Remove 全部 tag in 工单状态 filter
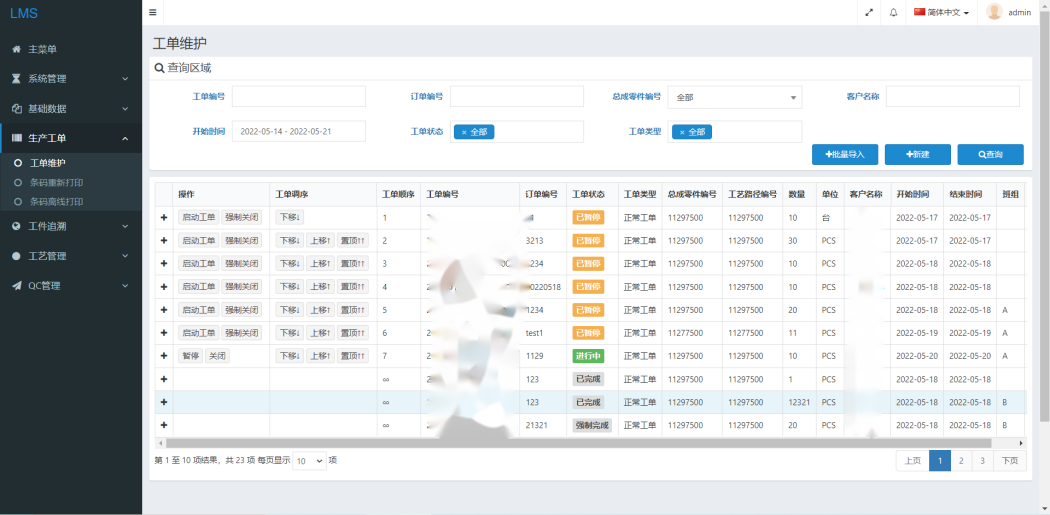The width and height of the screenshot is (1050, 515). (464, 132)
